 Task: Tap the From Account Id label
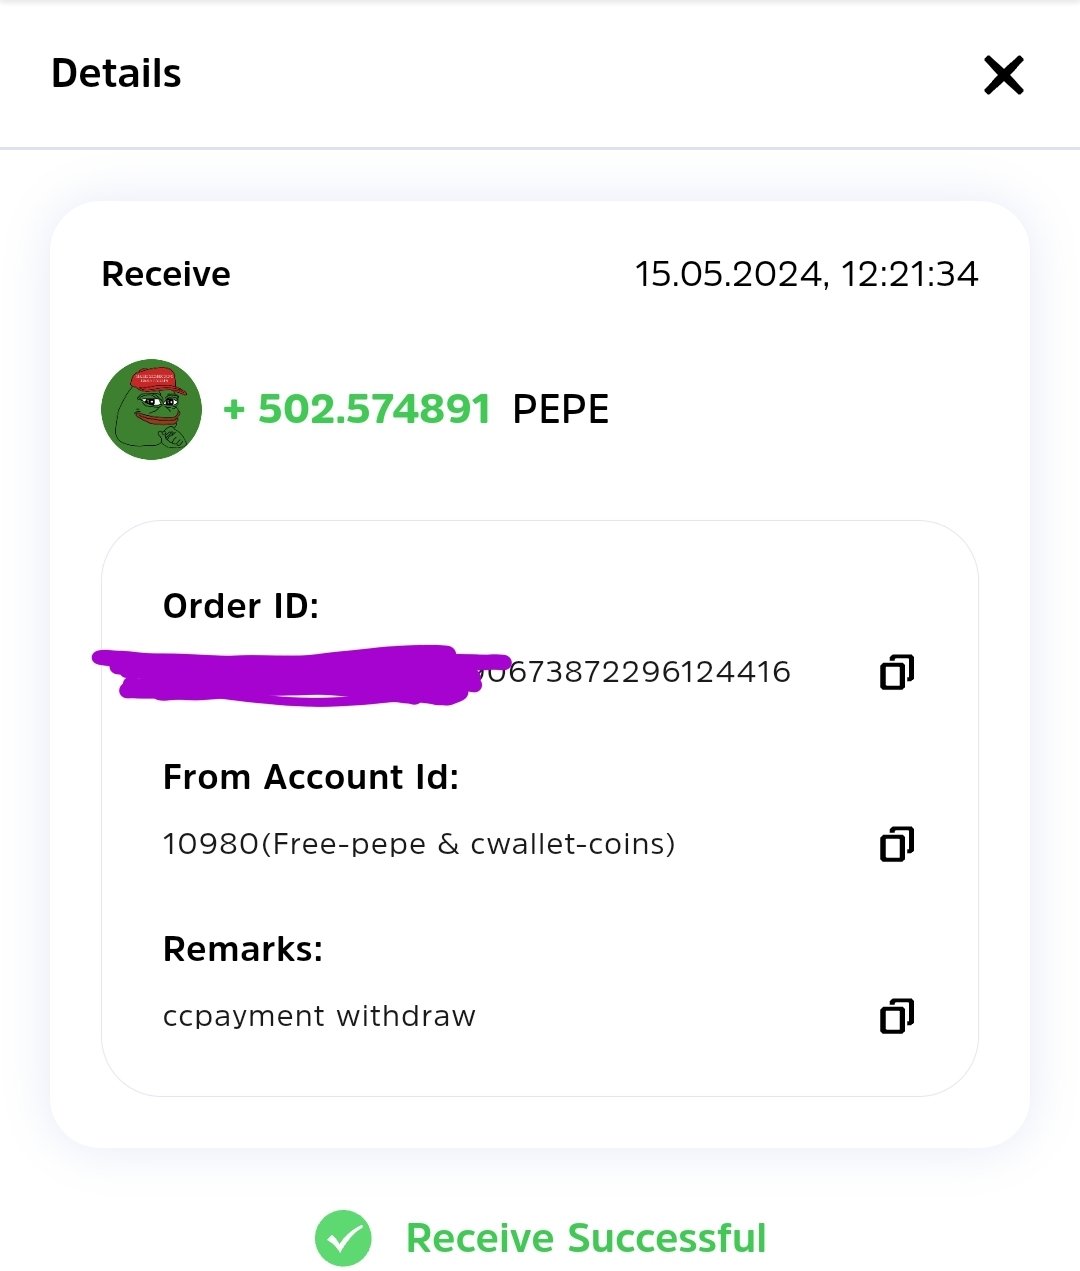311,777
